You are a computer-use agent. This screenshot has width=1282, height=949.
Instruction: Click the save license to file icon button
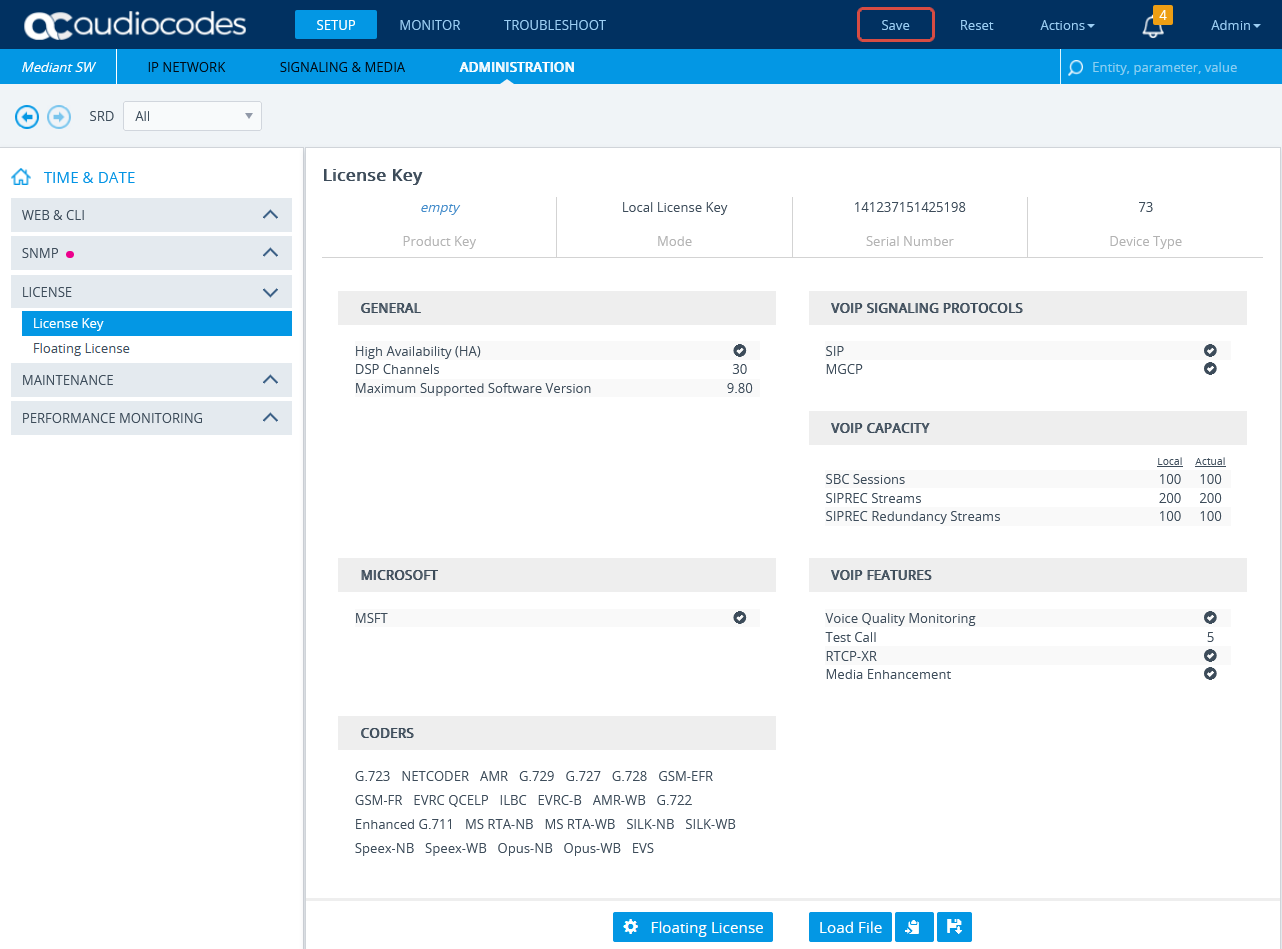click(954, 927)
